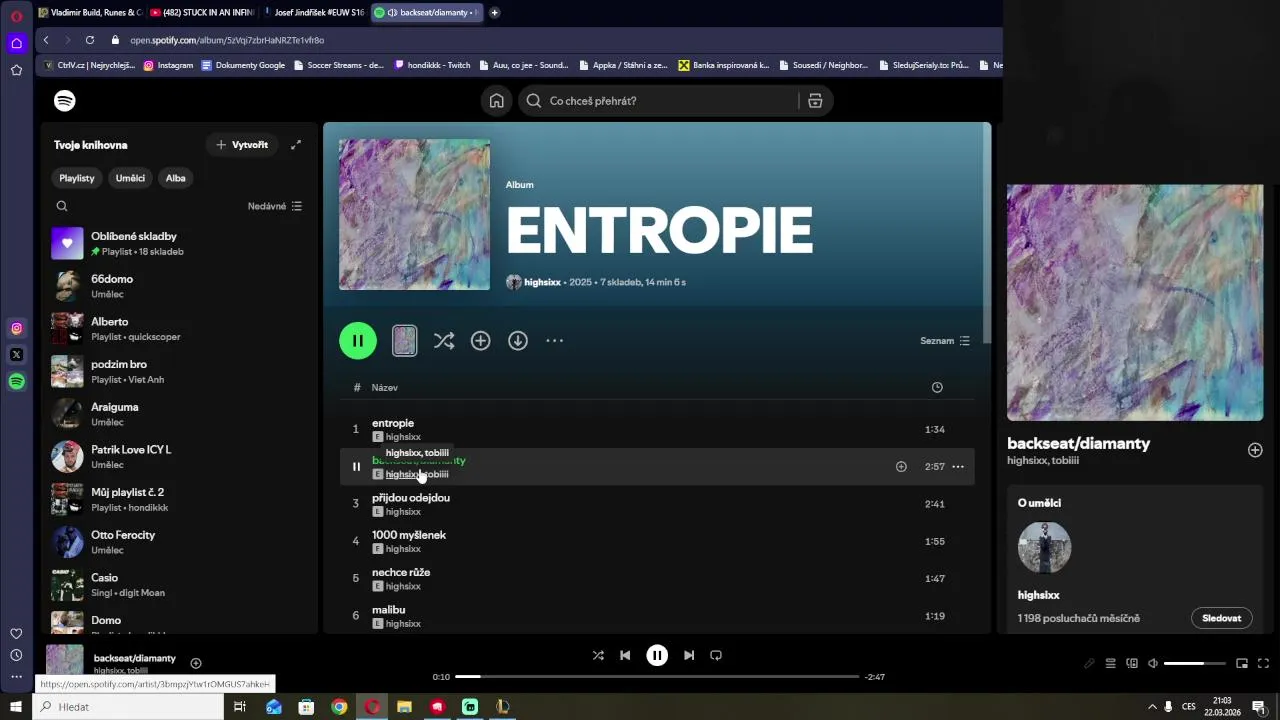Open Casio single by digit Moan
Screen dimensions: 1280x720
pyautogui.click(x=179, y=585)
